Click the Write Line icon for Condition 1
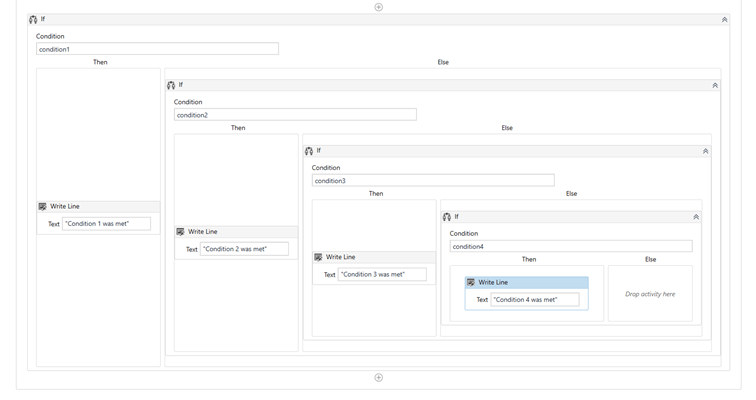Image resolution: width=756 pixels, height=400 pixels. (x=42, y=206)
